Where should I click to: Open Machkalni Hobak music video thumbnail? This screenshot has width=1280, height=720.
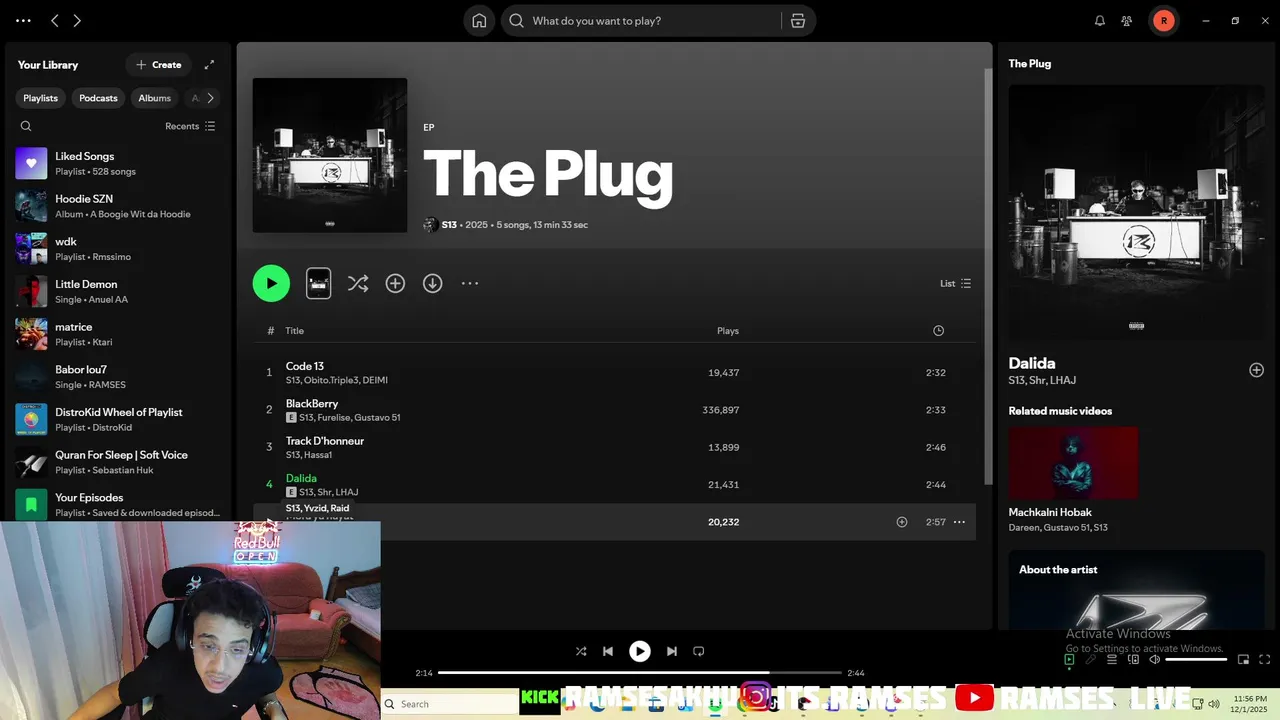tap(1073, 463)
